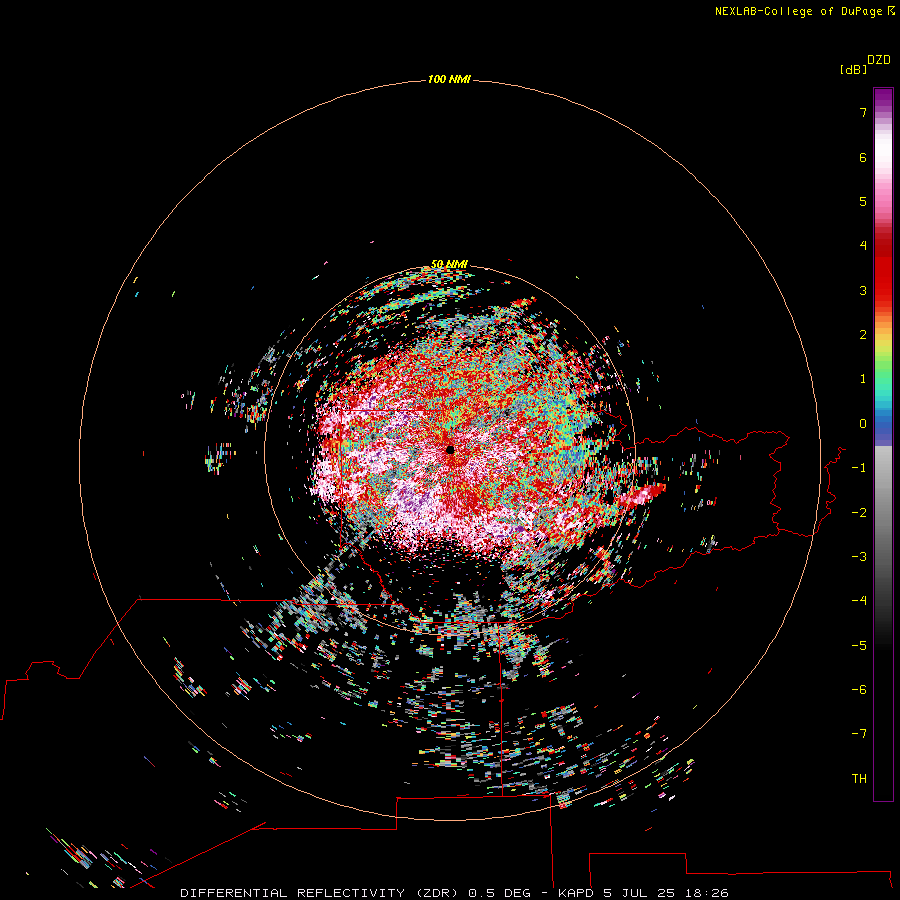Image resolution: width=900 pixels, height=900 pixels.
Task: Click the (ZDR) text in the caption
Action: (437, 893)
